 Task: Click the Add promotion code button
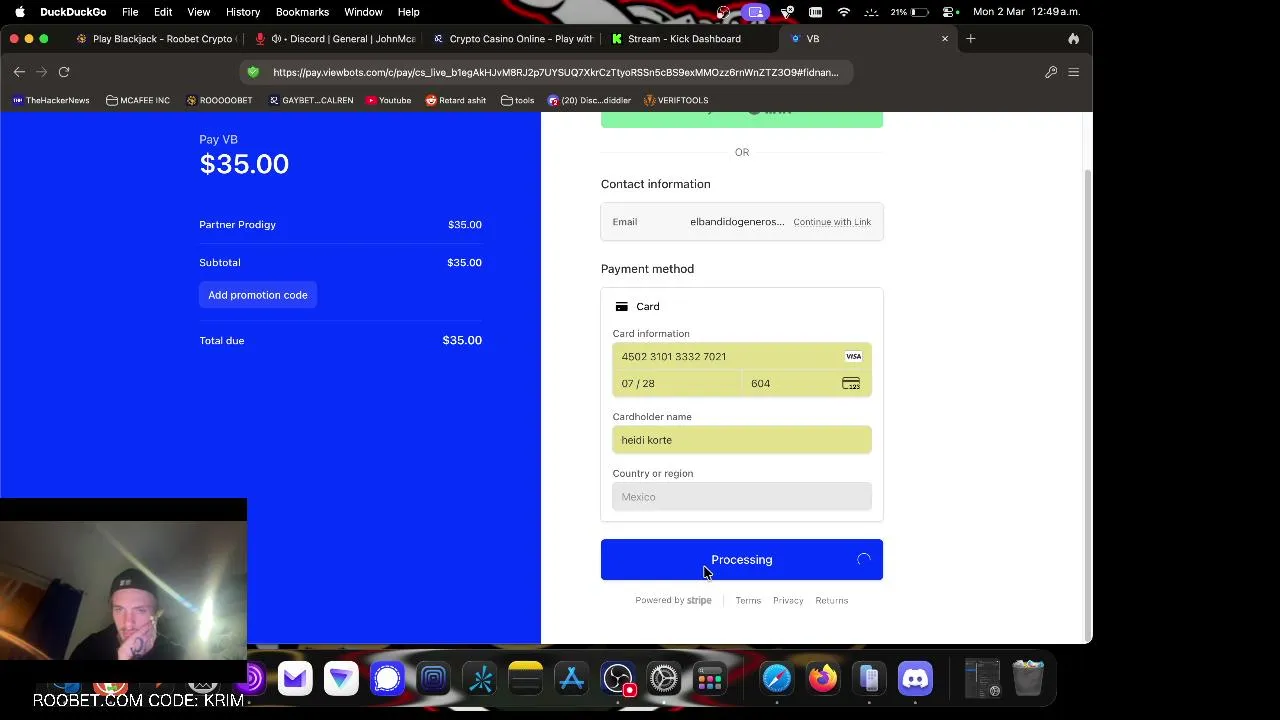(x=258, y=295)
